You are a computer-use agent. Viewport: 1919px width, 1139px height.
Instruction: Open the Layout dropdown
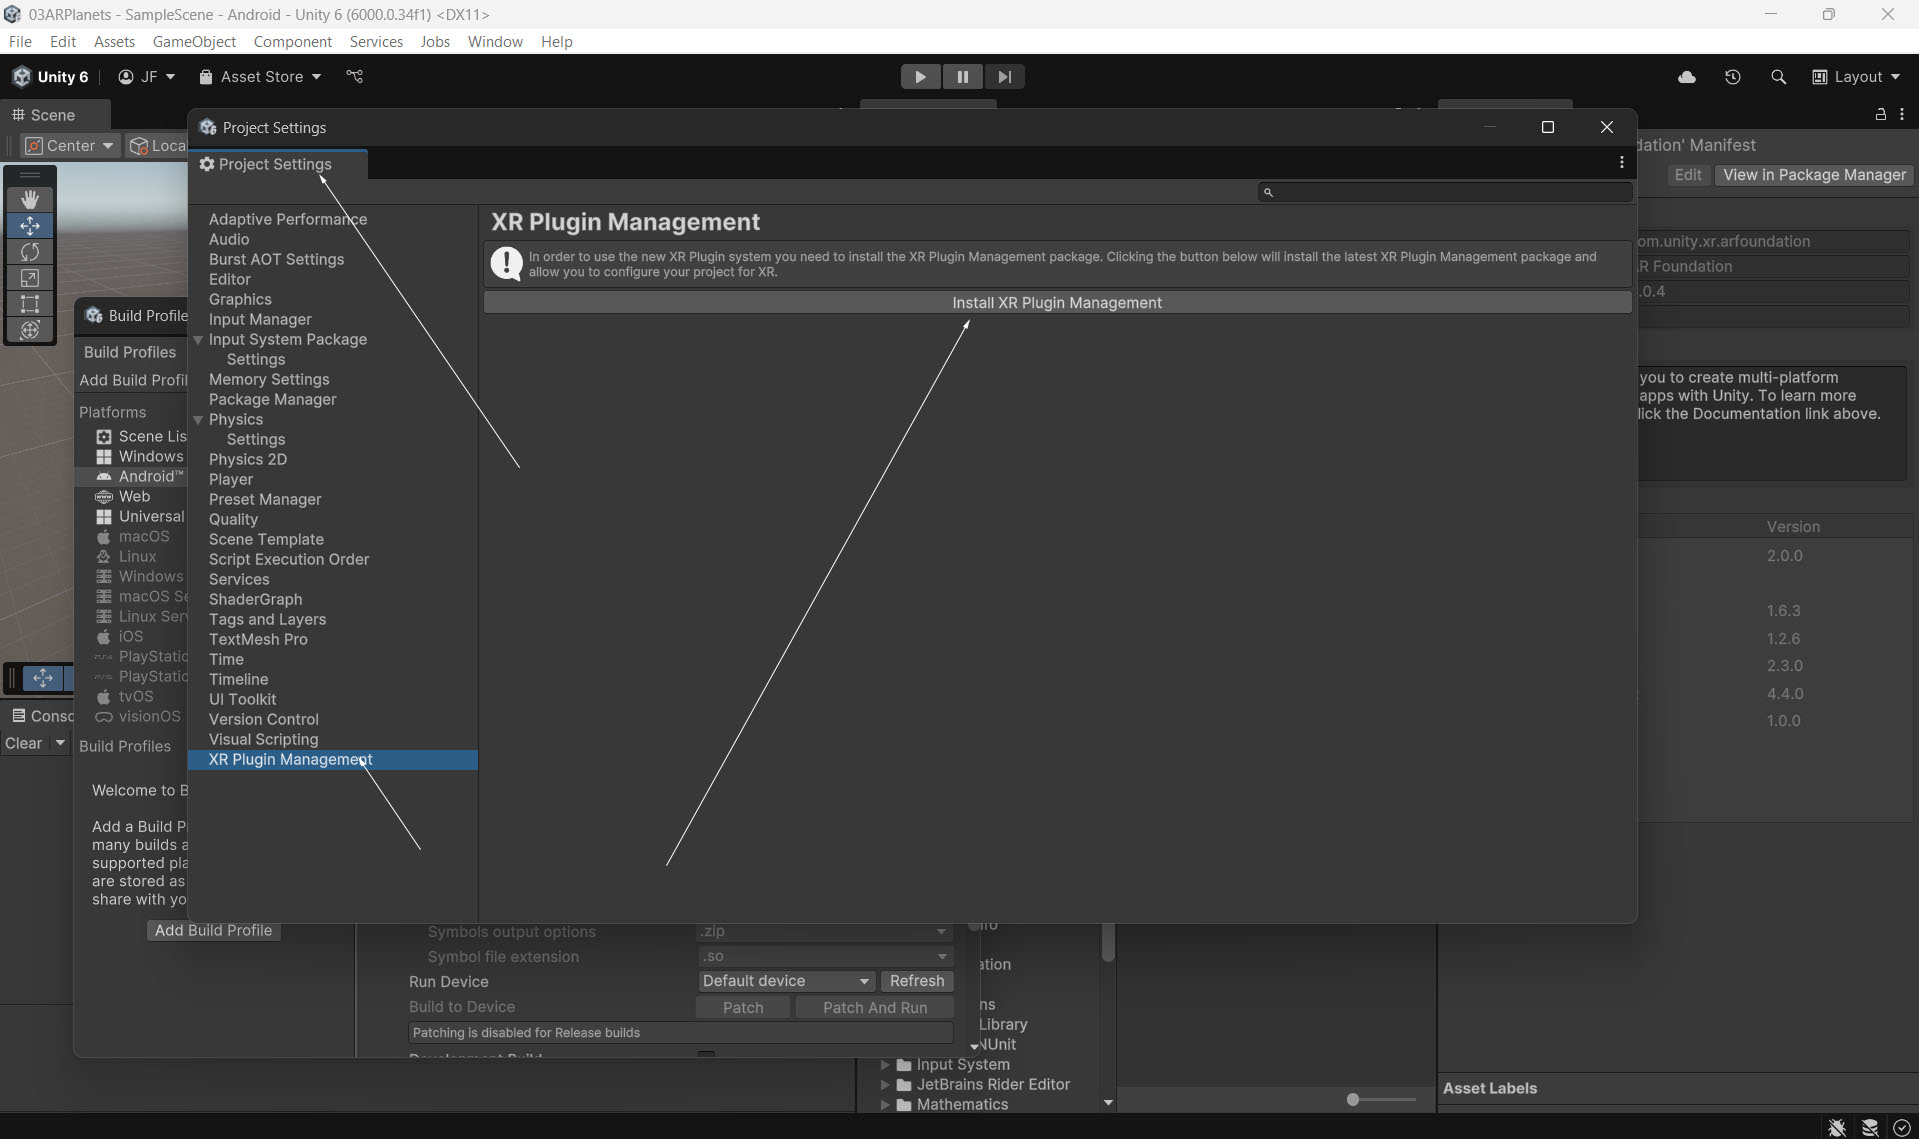(x=1857, y=77)
